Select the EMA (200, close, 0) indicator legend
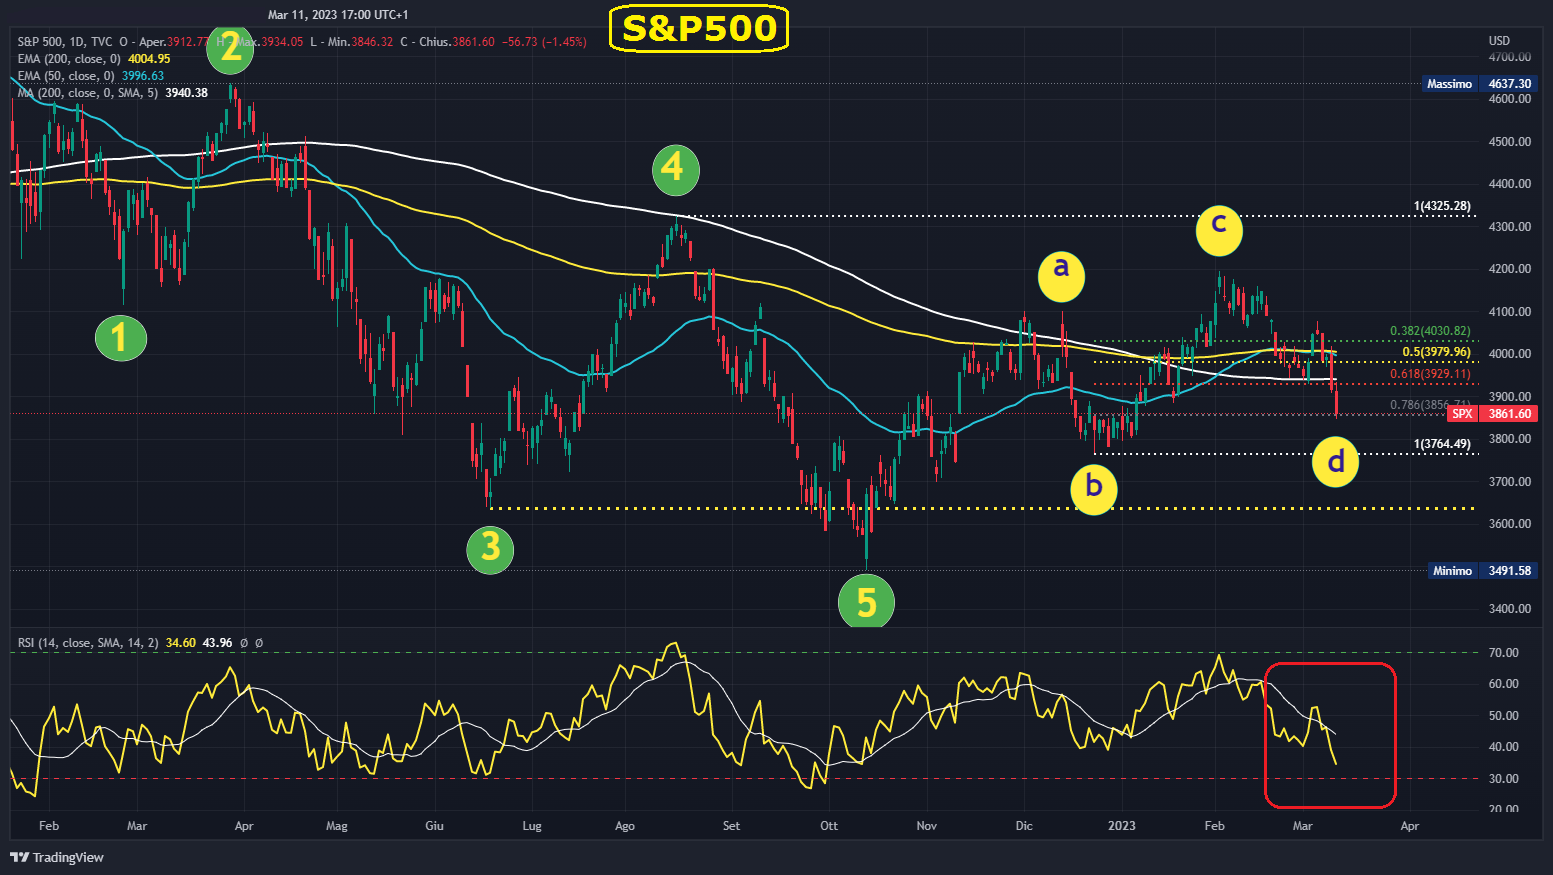Image resolution: width=1553 pixels, height=875 pixels. coord(69,59)
